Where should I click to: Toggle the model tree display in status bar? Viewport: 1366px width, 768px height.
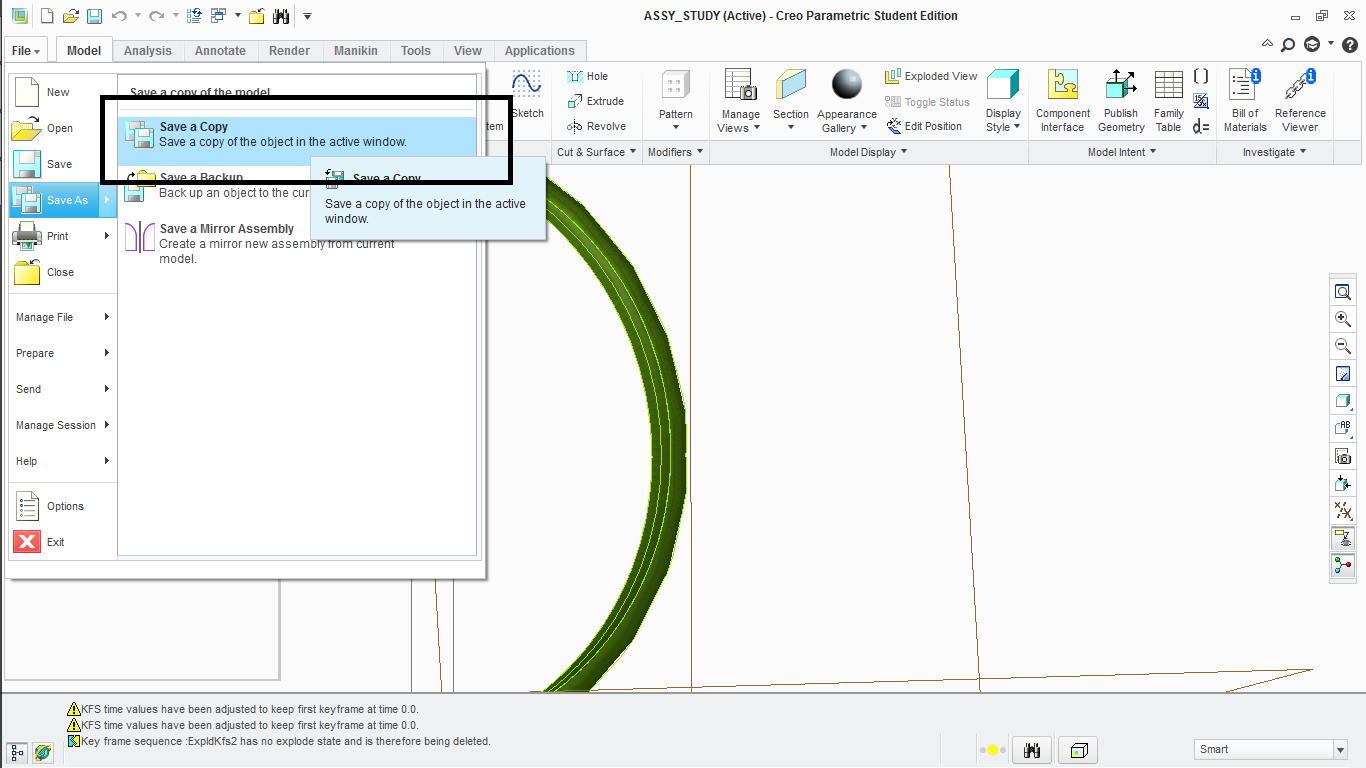(x=18, y=751)
